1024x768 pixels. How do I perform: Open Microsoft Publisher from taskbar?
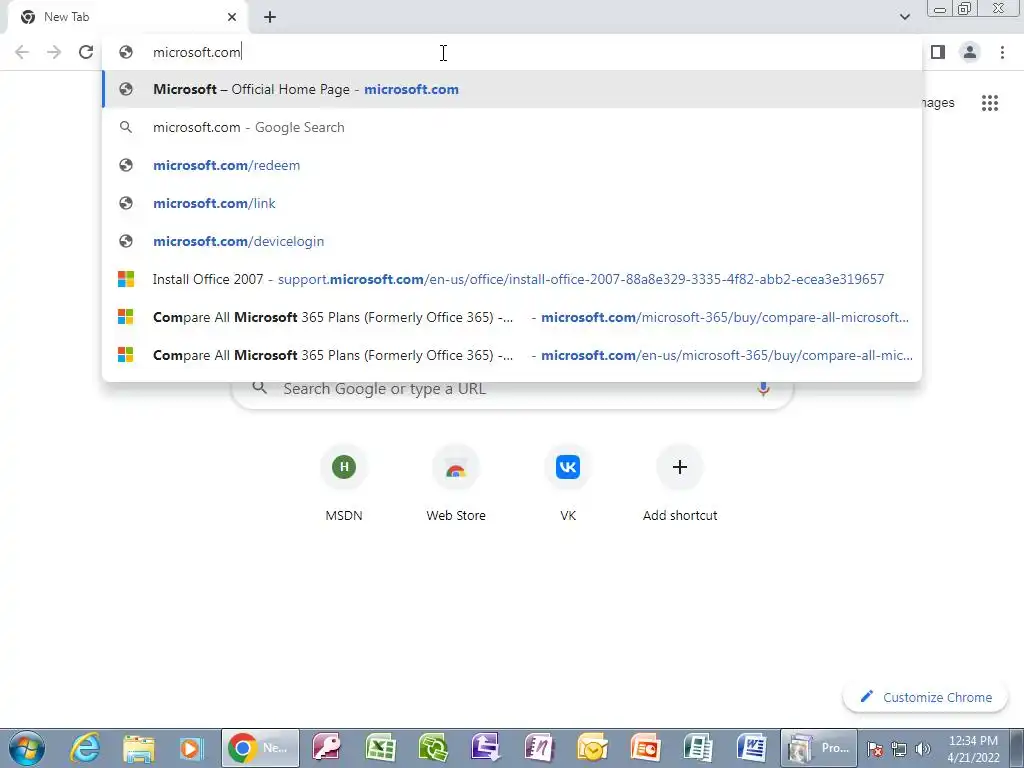click(698, 748)
